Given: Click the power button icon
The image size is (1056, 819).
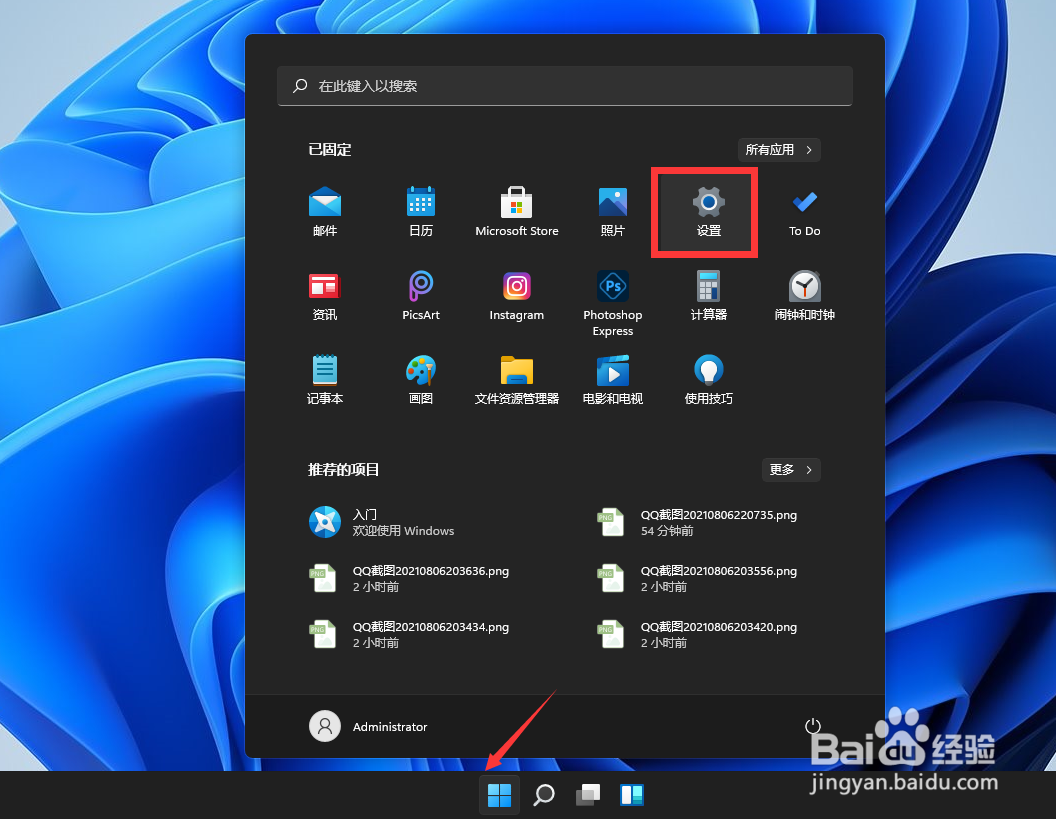Looking at the screenshot, I should click(813, 726).
